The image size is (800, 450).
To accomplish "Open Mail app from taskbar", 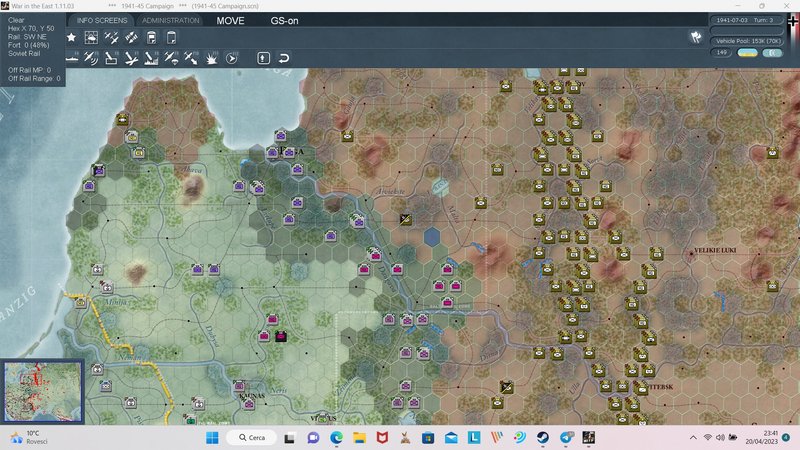I will click(x=451, y=437).
